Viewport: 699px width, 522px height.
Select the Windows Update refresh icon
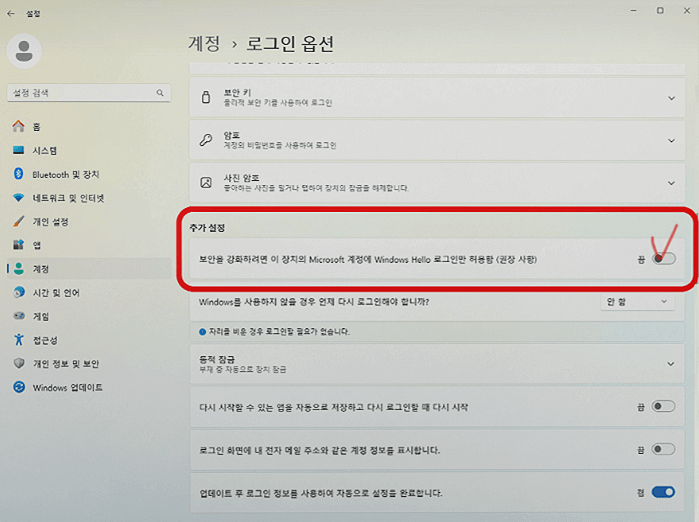pos(19,387)
